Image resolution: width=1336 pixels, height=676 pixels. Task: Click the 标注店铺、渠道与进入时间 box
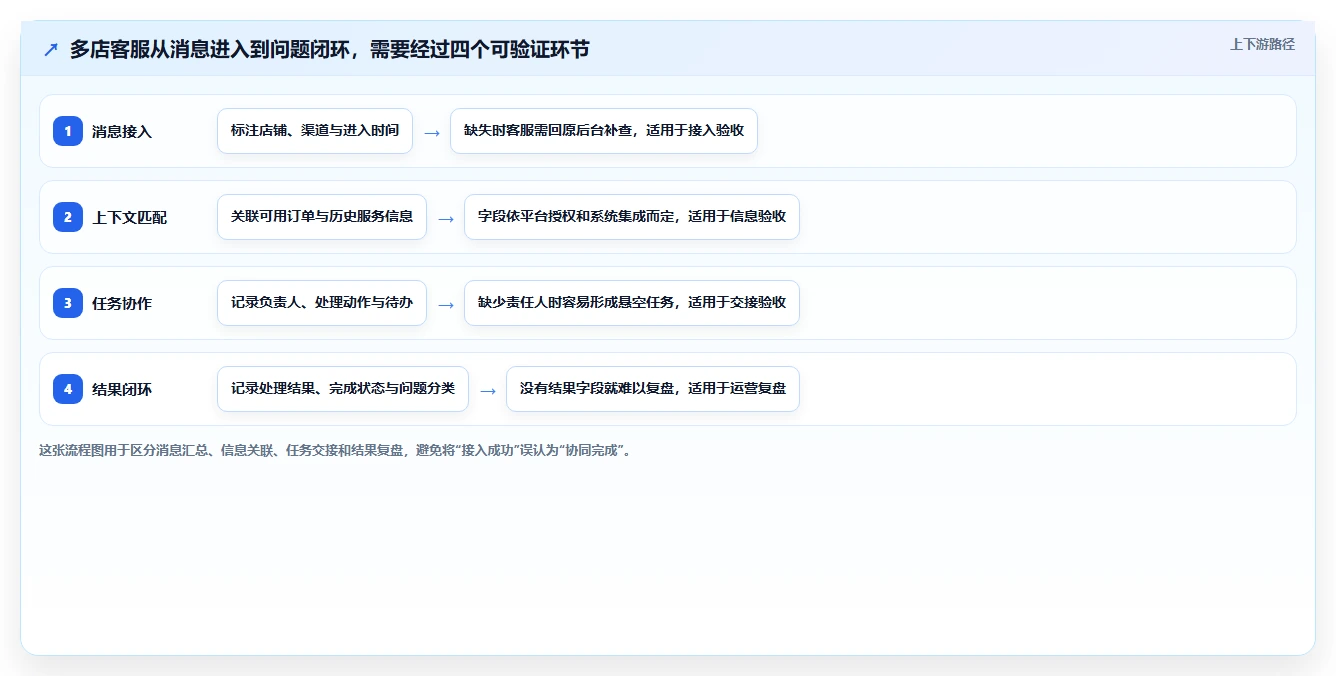click(315, 131)
